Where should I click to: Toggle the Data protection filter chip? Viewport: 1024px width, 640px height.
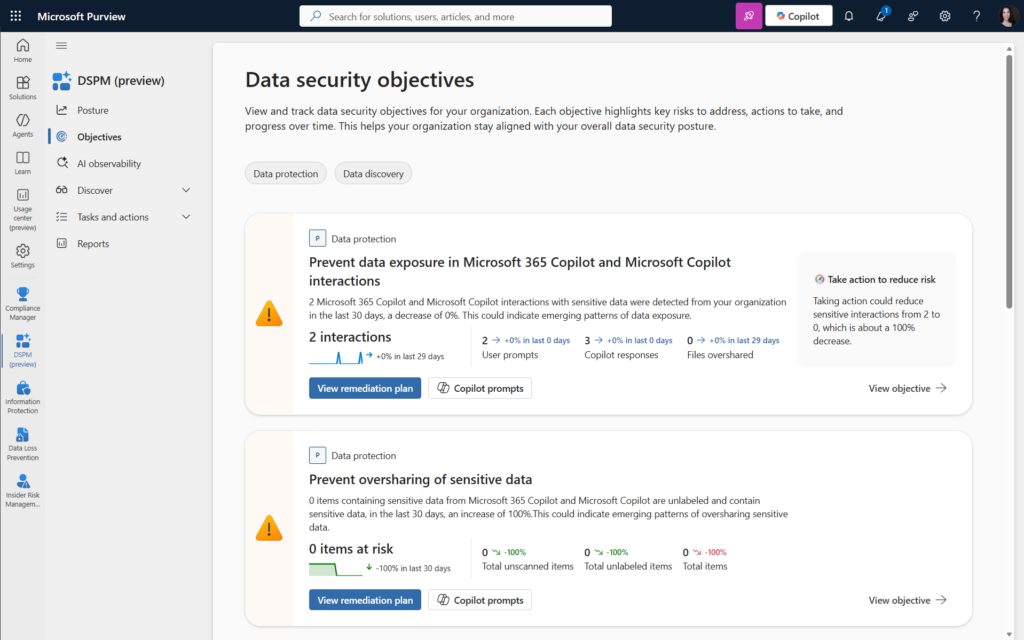coord(286,174)
